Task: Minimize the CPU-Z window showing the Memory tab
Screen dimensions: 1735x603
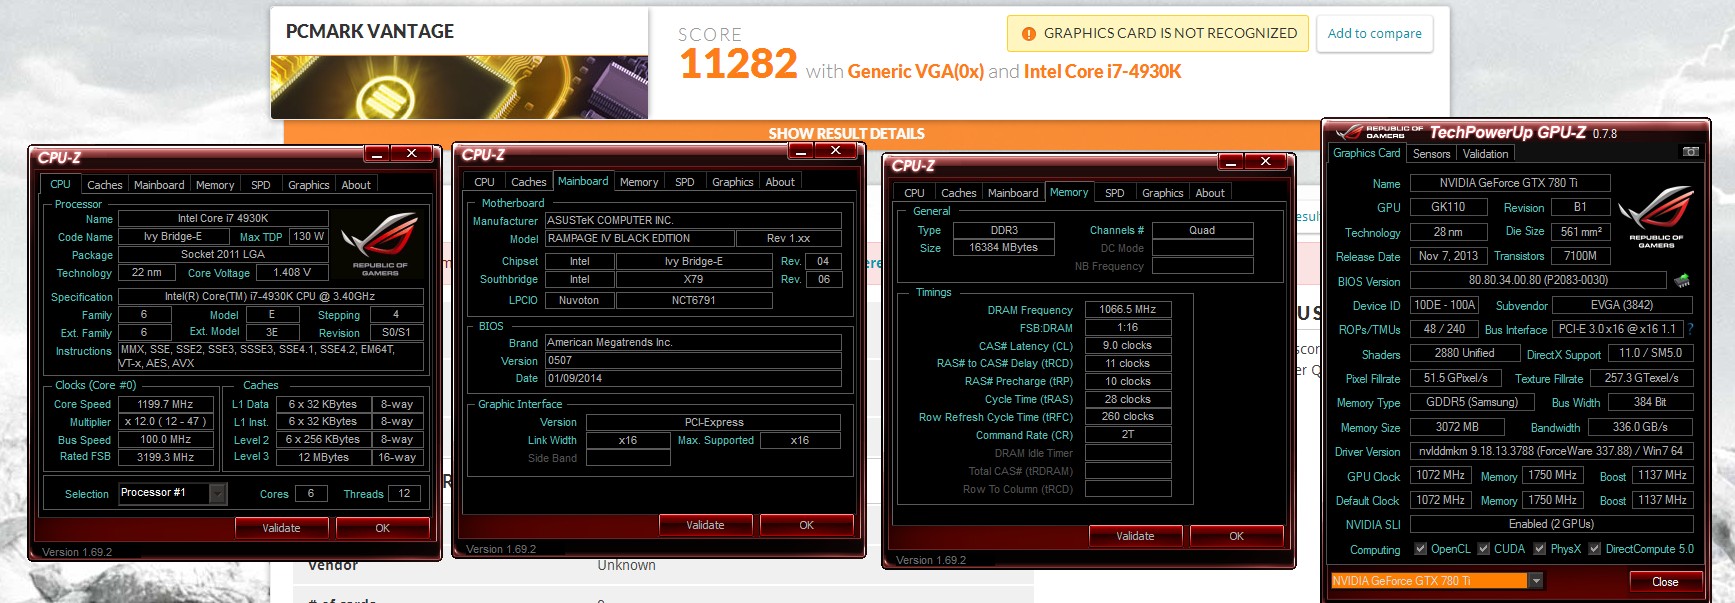Action: [x=1231, y=161]
